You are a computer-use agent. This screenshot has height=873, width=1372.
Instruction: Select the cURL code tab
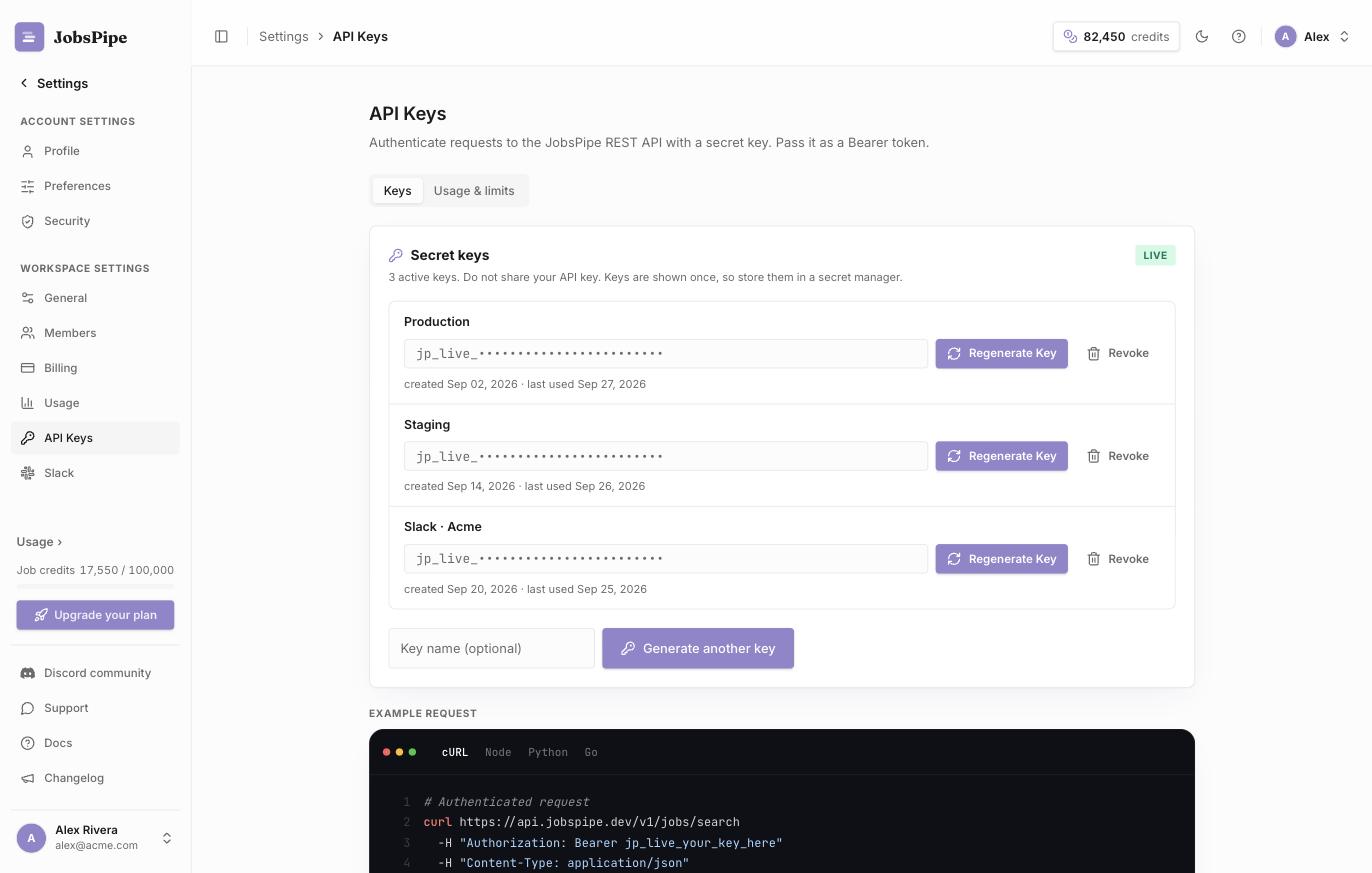455,752
